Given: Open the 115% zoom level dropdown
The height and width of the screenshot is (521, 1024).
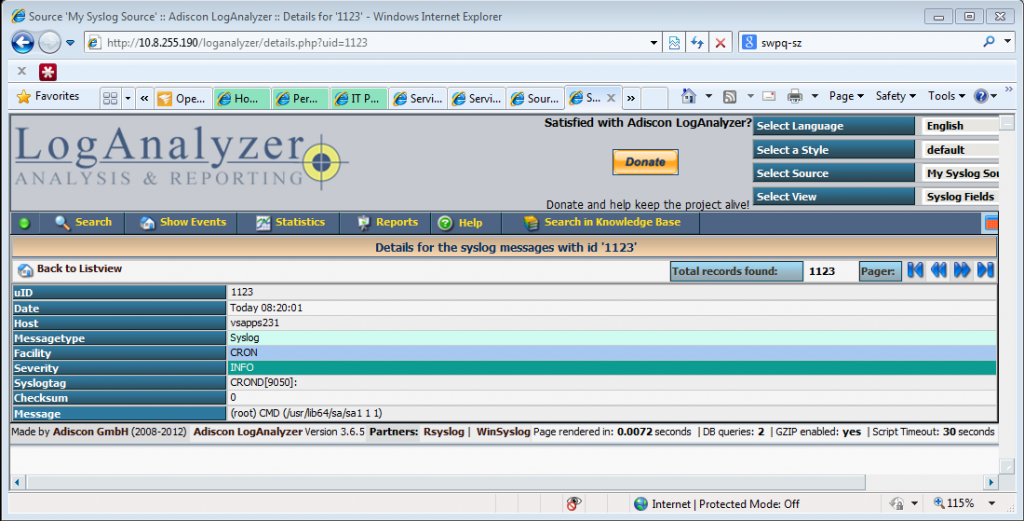Looking at the screenshot, I should pyautogui.click(x=991, y=503).
